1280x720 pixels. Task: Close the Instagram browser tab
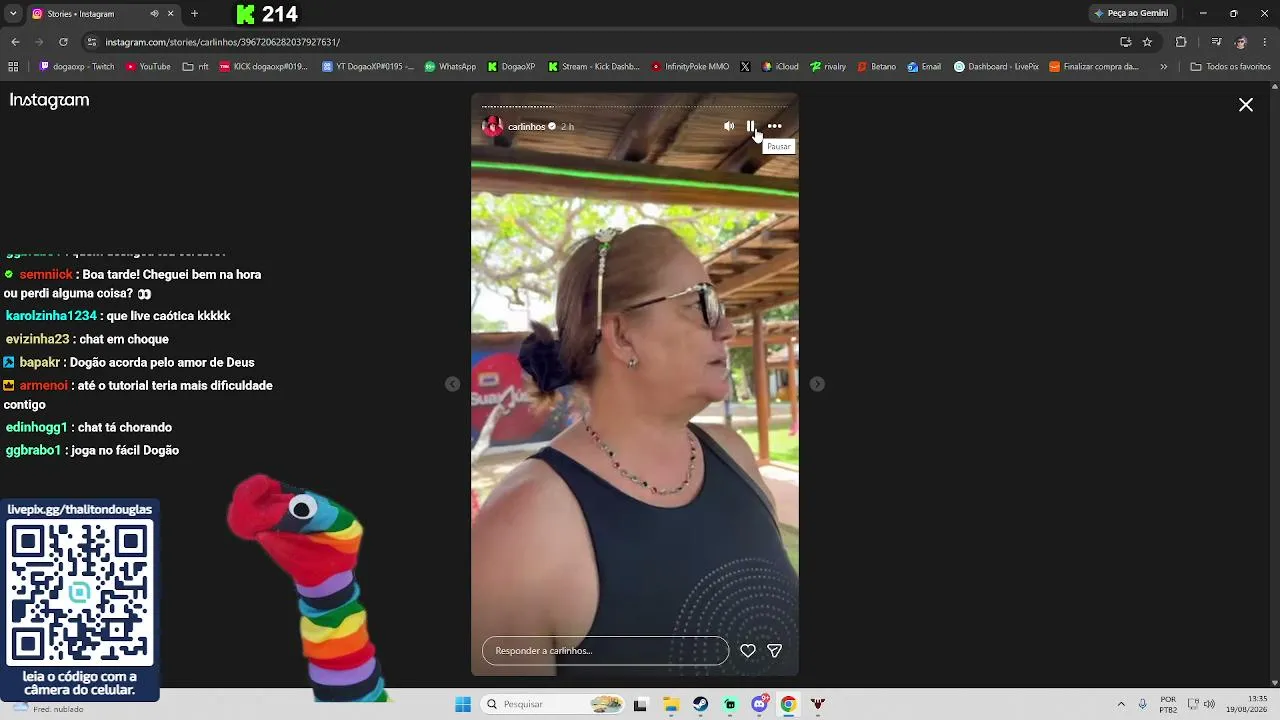(x=171, y=14)
